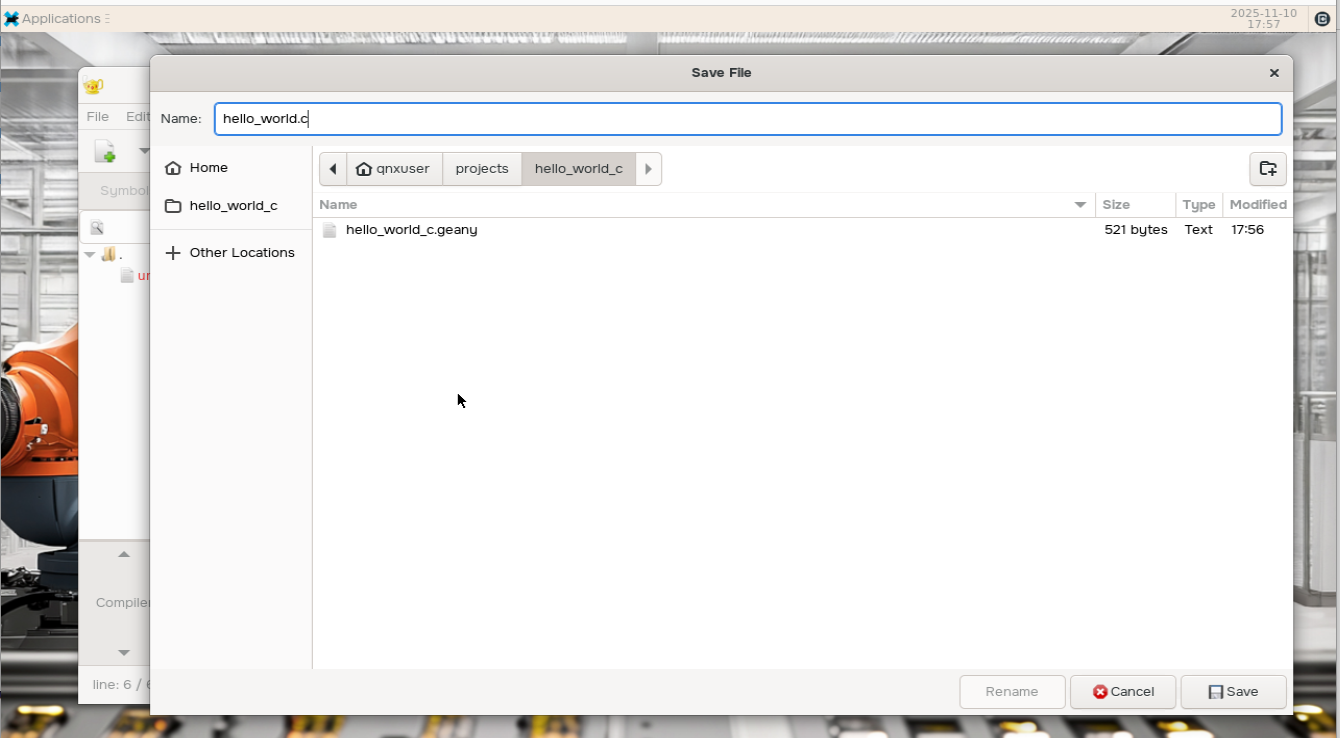Open Geany's File menu
Screen dimensions: 1340x738
98,117
